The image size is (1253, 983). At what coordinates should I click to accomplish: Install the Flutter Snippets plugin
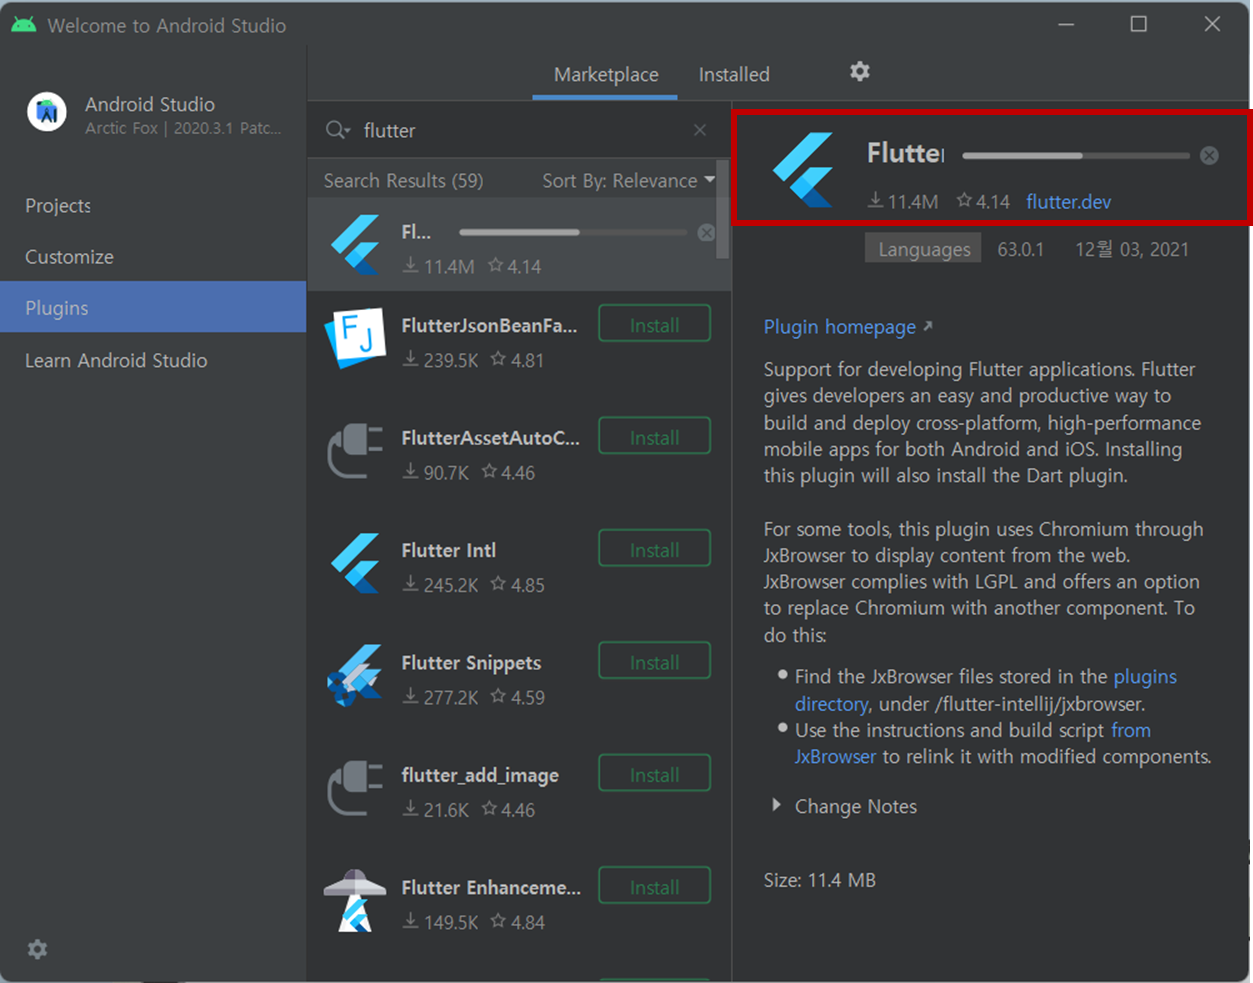pyautogui.click(x=655, y=662)
